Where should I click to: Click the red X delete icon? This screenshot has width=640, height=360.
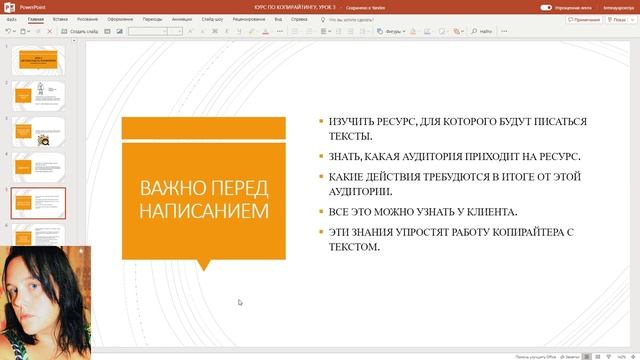tap(50, 31)
